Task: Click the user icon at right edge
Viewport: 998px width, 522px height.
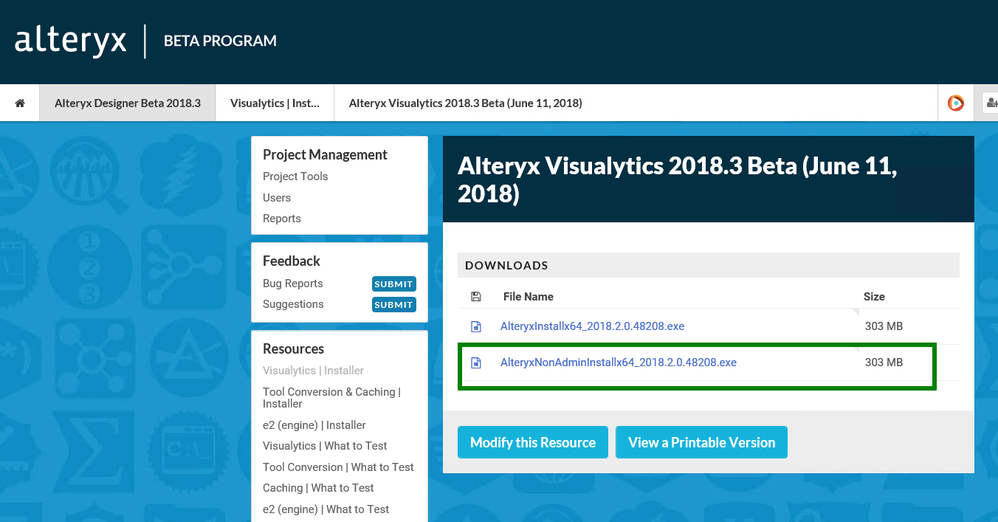Action: pos(991,102)
